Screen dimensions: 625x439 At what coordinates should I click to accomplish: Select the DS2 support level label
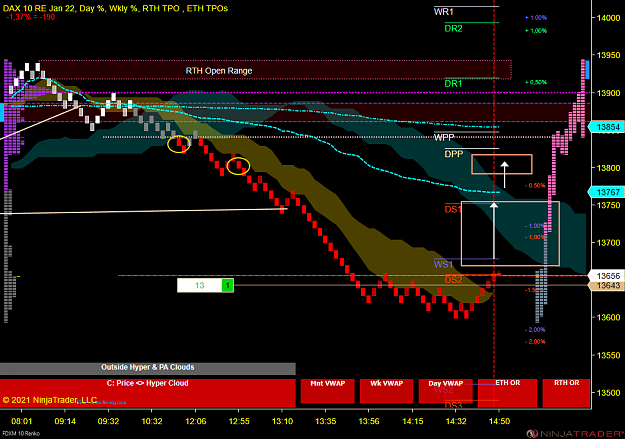coord(454,280)
